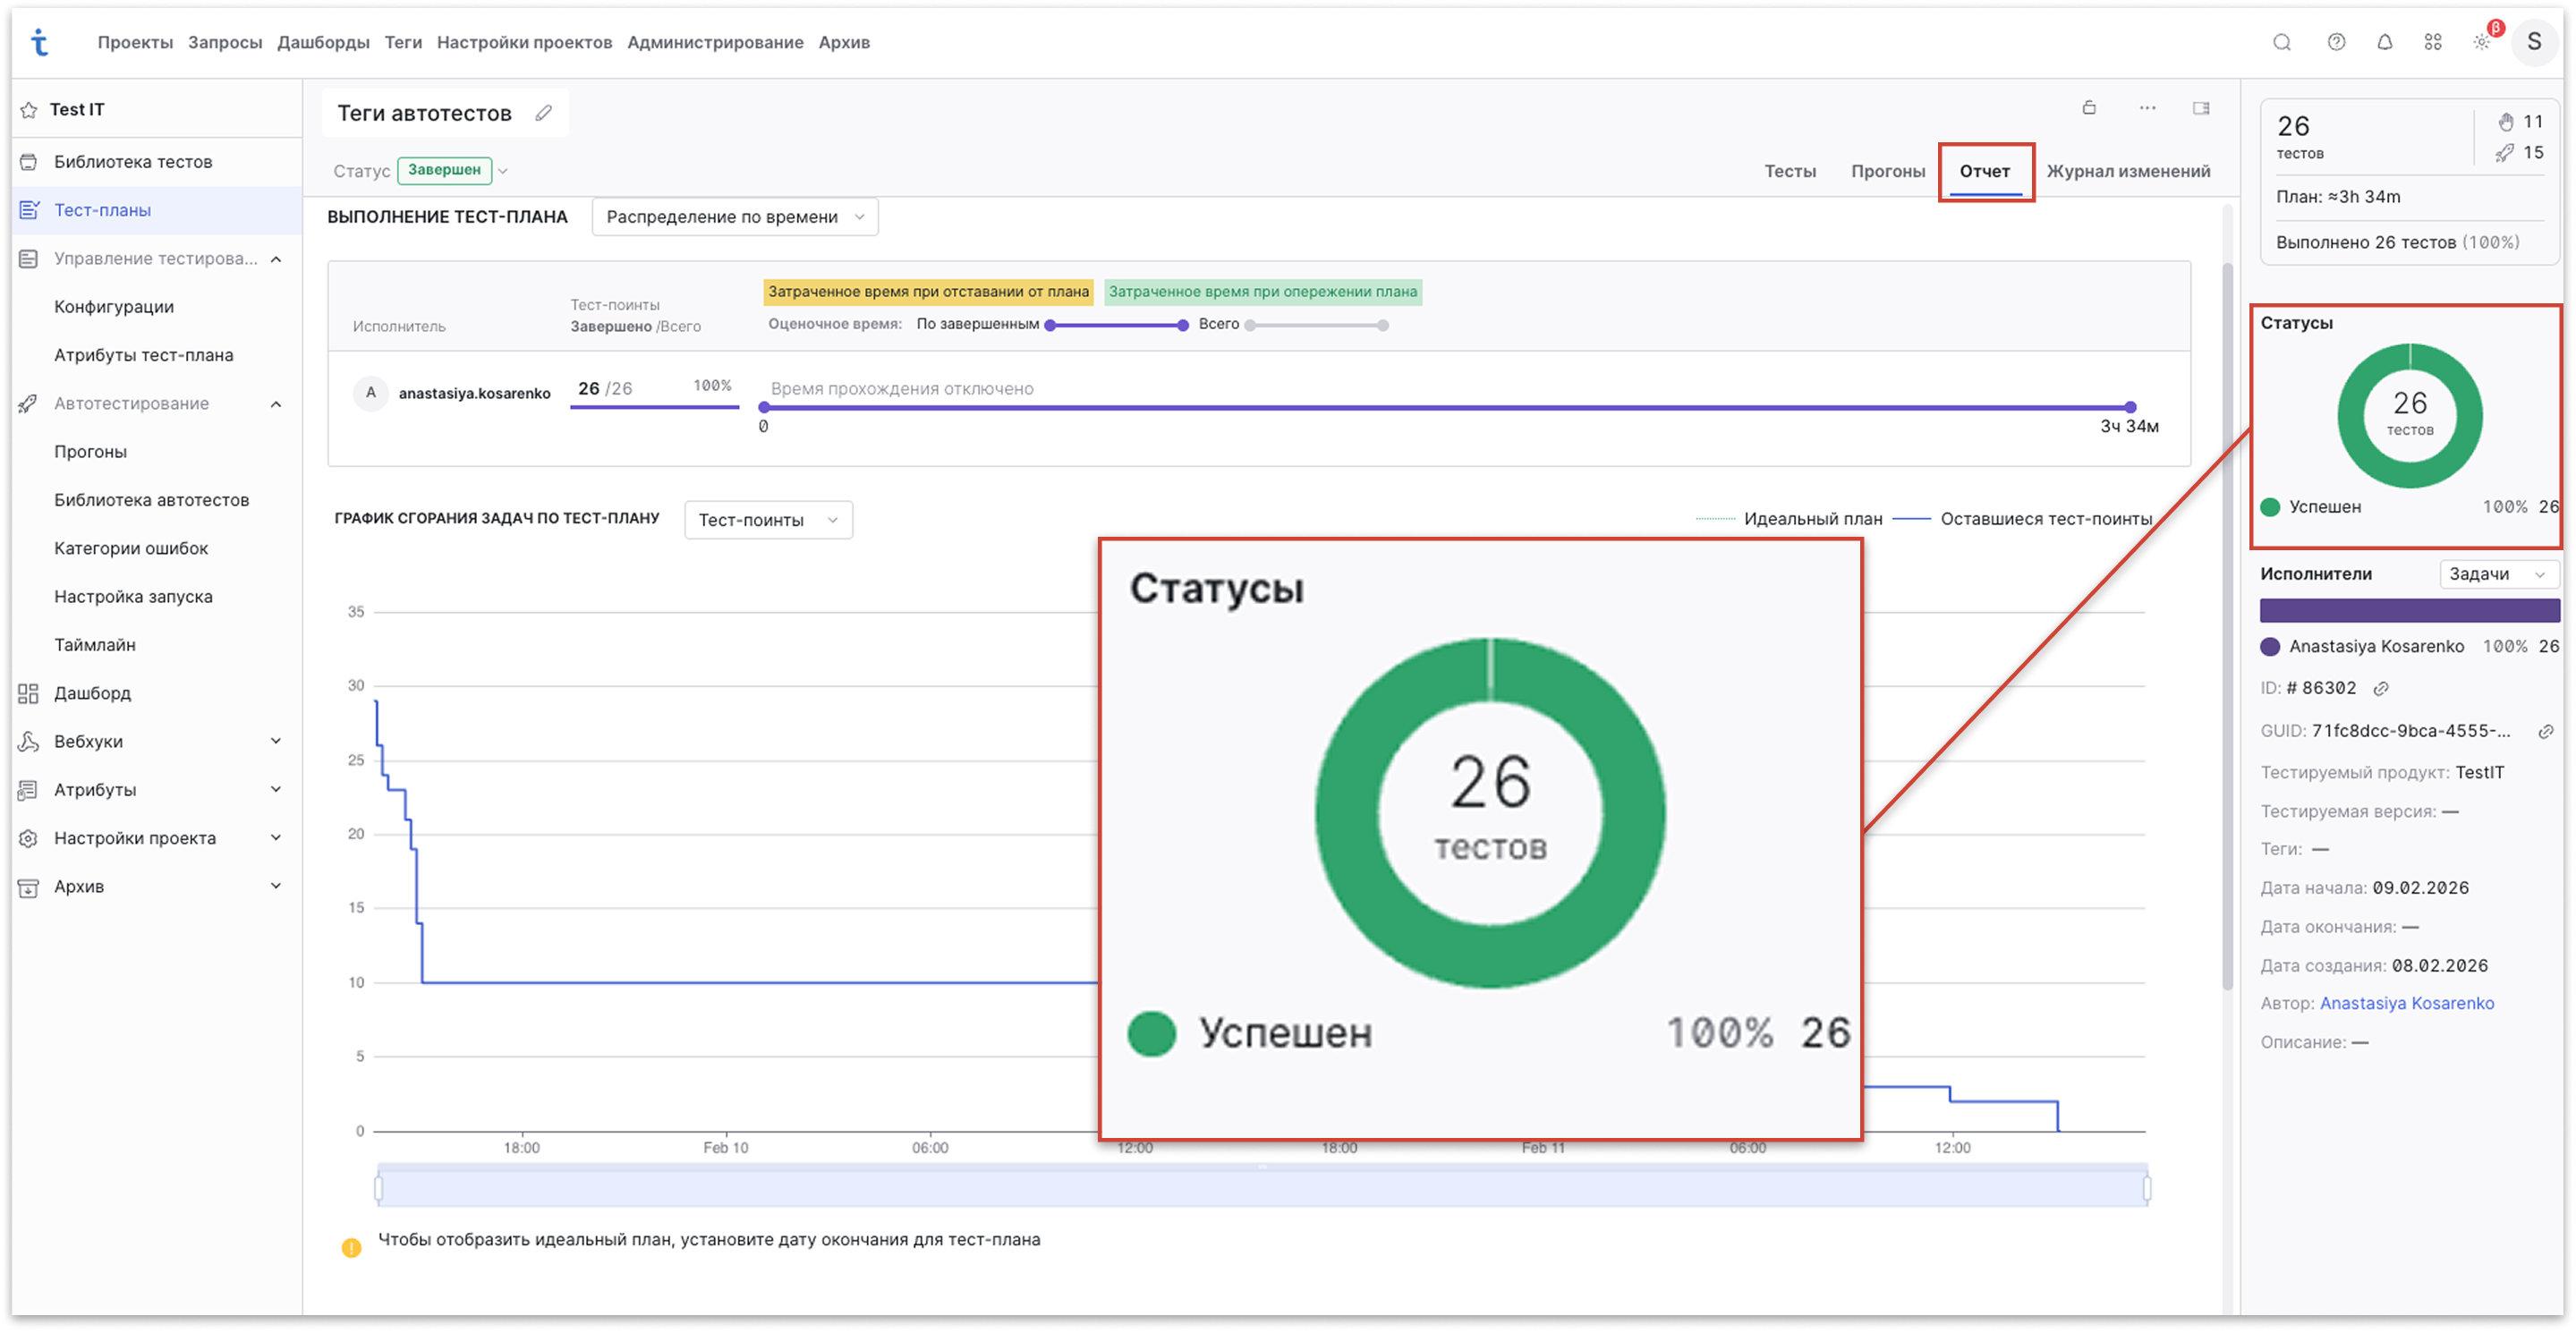Click the edit pencil next to 'Теги автотестов'
2576x1333 pixels.
[543, 113]
